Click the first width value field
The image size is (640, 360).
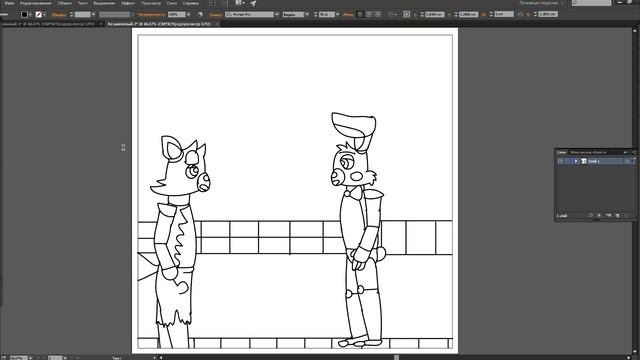point(435,14)
